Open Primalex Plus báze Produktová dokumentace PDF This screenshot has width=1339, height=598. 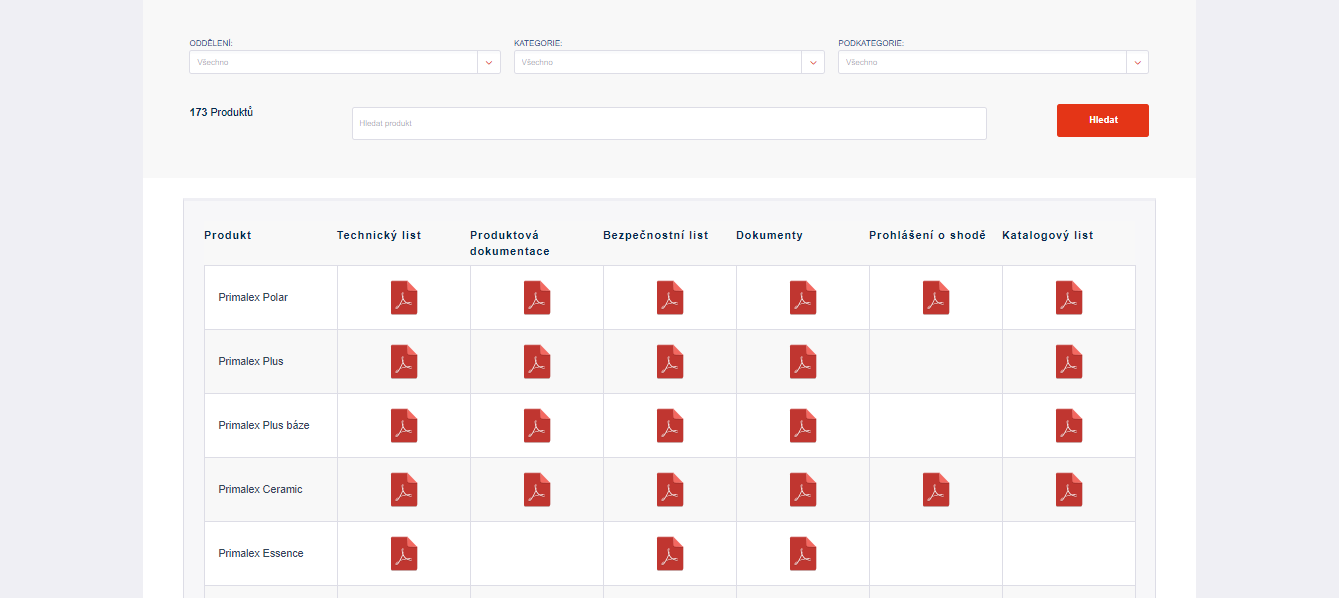537,426
